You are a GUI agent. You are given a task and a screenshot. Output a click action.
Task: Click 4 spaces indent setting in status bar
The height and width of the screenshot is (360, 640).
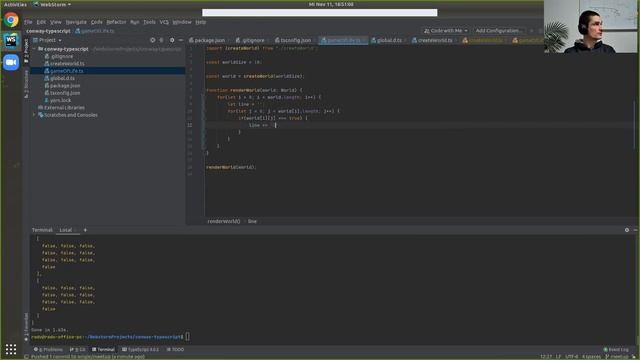[x=591, y=357]
